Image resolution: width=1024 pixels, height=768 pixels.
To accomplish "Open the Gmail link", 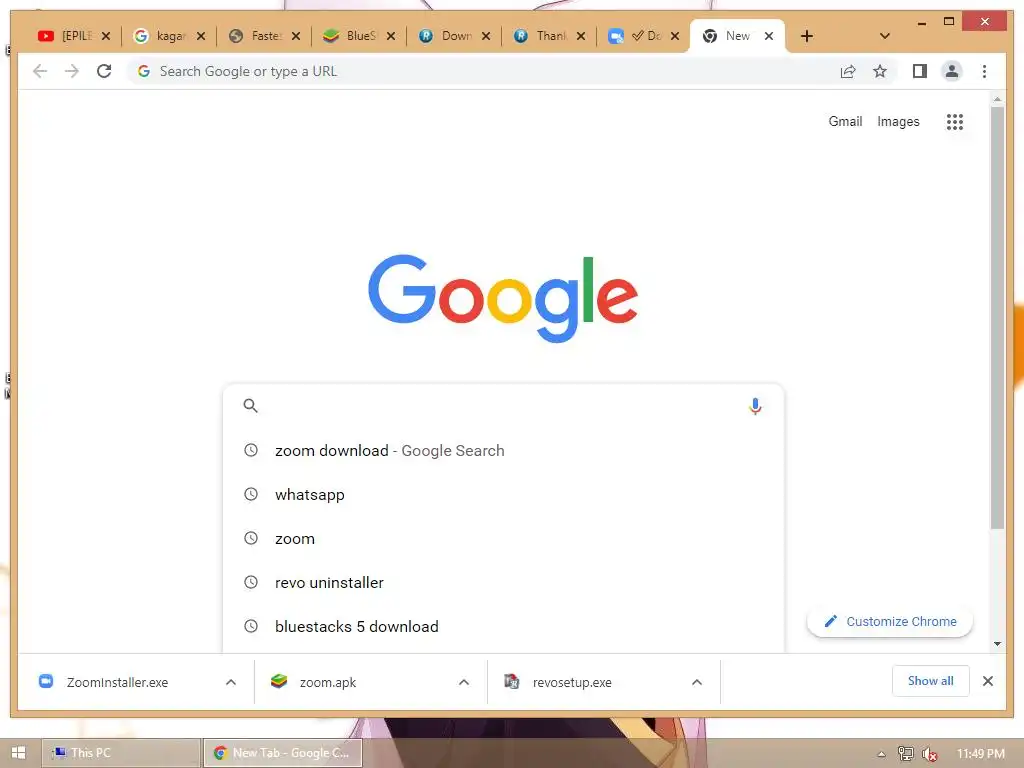I will tap(845, 121).
